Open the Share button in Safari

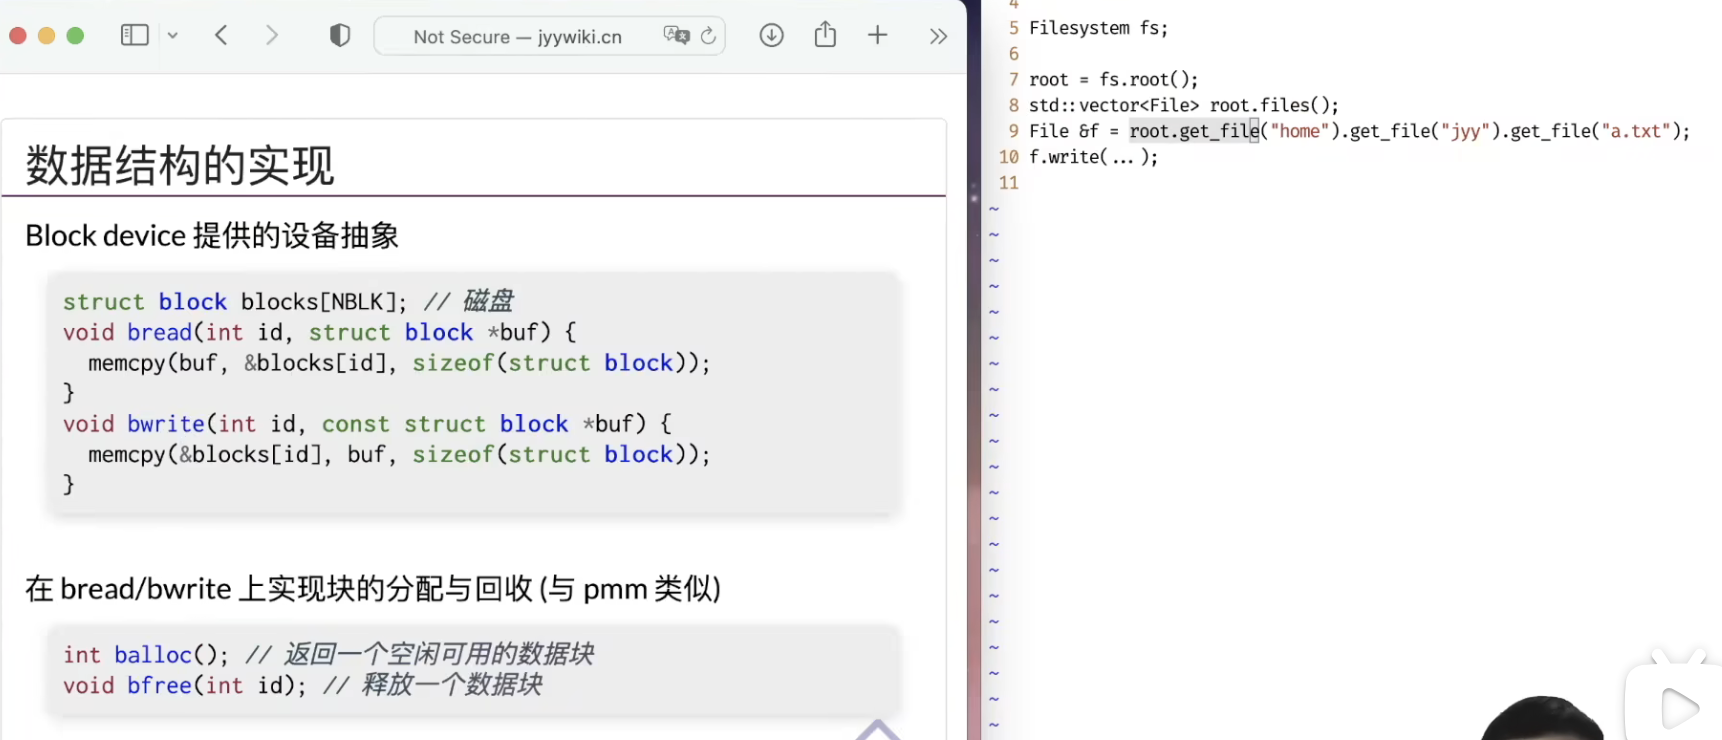pos(825,35)
